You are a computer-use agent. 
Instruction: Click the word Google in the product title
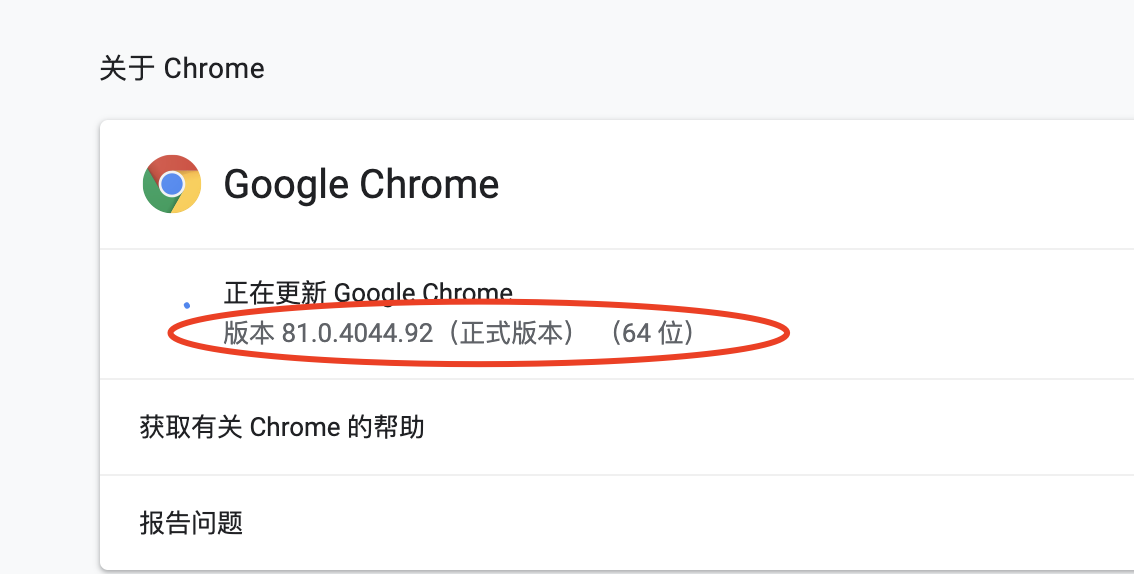tap(286, 184)
